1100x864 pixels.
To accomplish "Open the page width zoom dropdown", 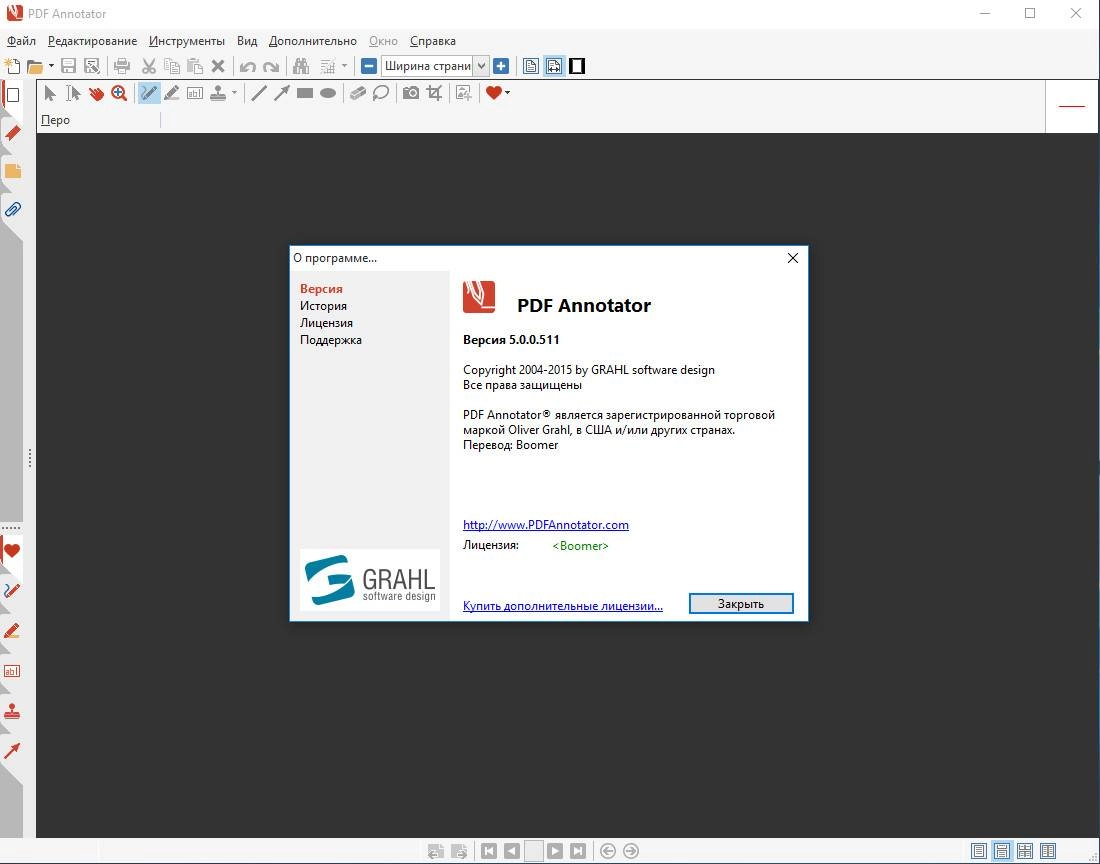I will [481, 66].
